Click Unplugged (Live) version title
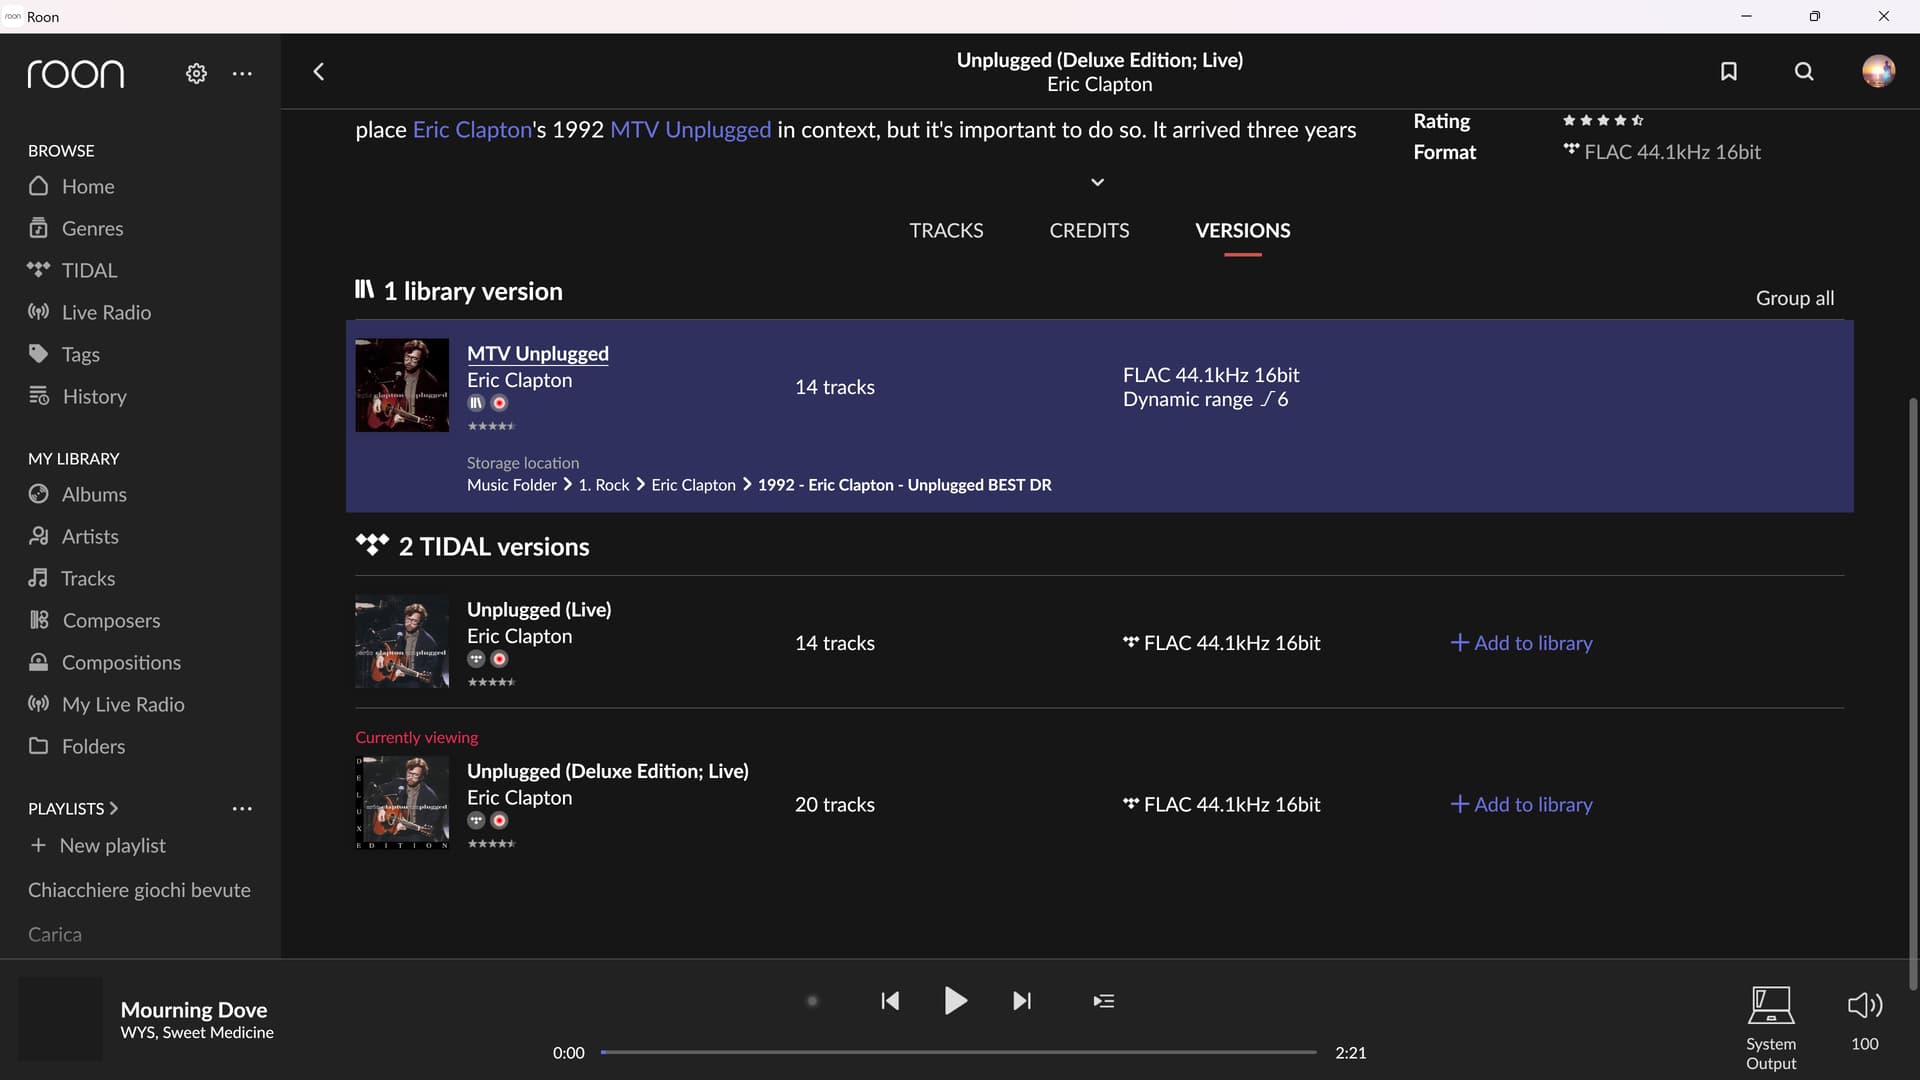 (539, 609)
